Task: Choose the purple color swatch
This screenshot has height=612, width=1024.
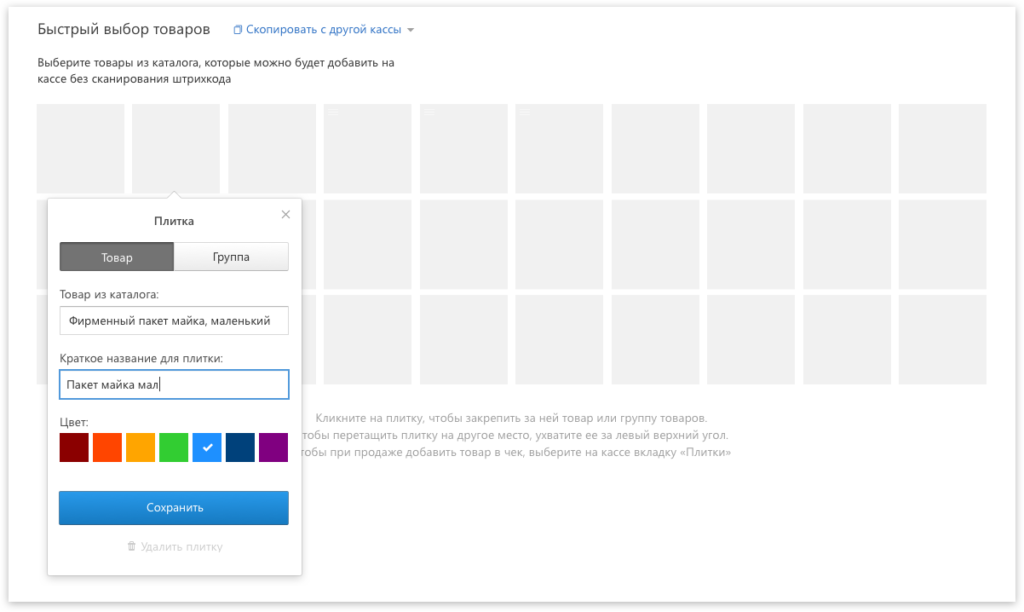Action: [x=273, y=447]
